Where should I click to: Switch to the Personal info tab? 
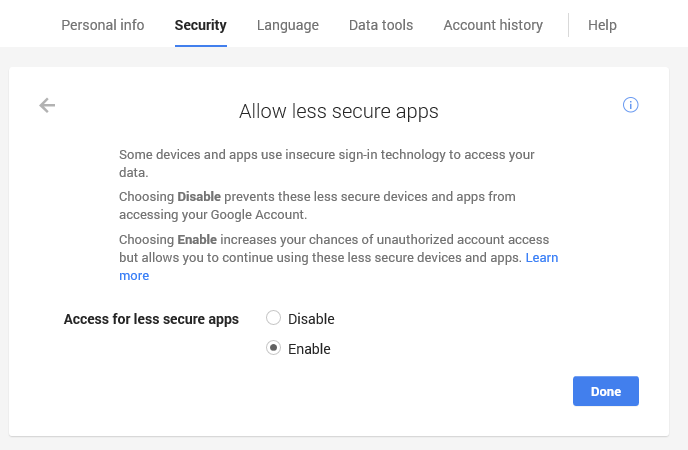click(103, 25)
